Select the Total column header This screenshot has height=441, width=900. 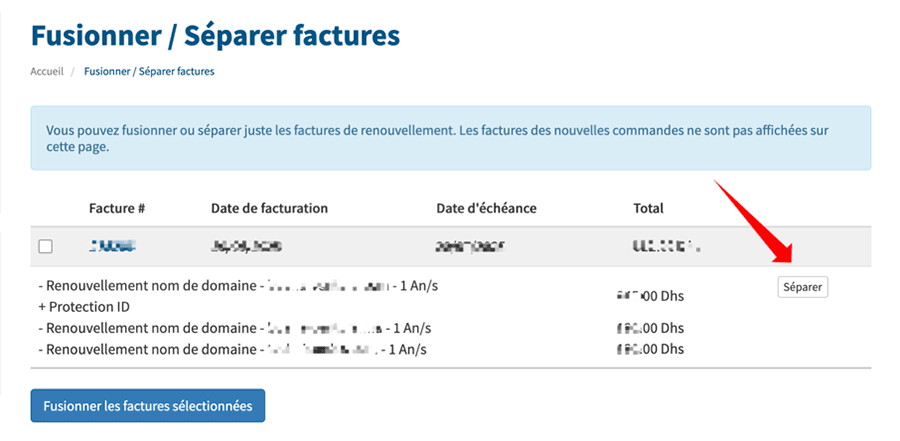point(648,208)
